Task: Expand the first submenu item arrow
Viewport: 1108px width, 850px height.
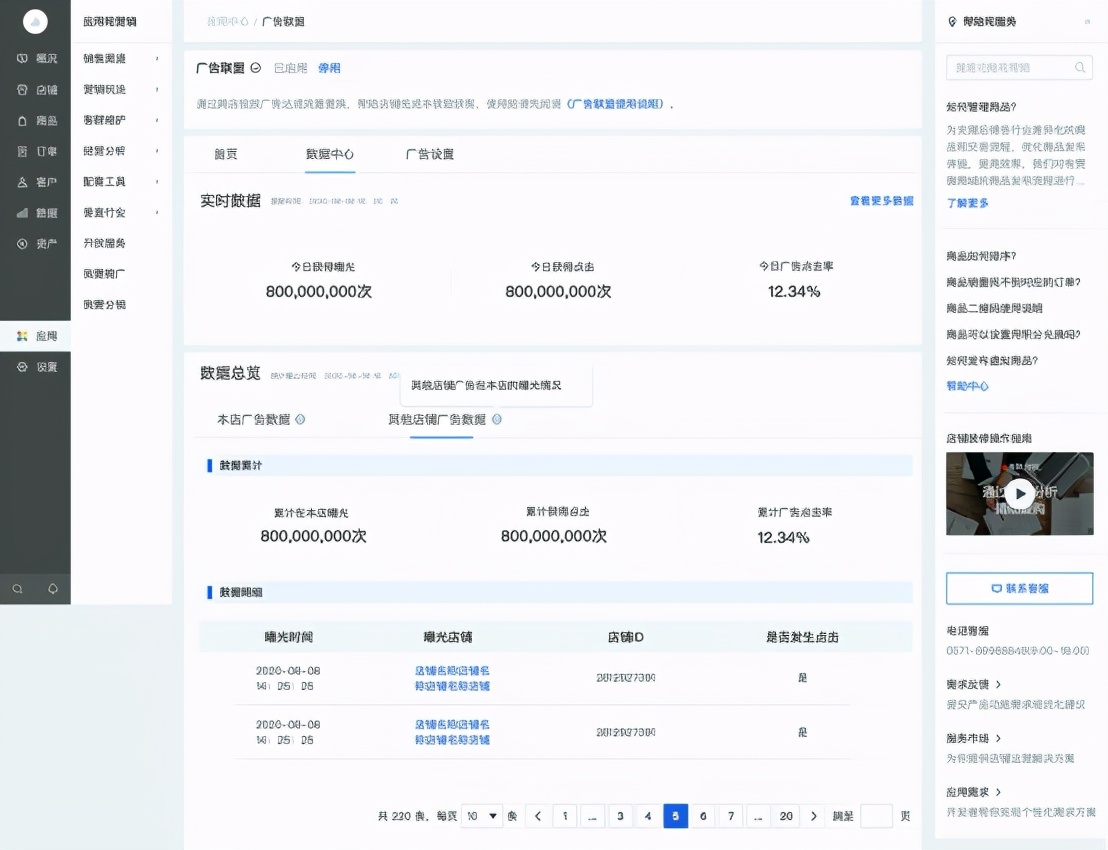Action: (157, 59)
